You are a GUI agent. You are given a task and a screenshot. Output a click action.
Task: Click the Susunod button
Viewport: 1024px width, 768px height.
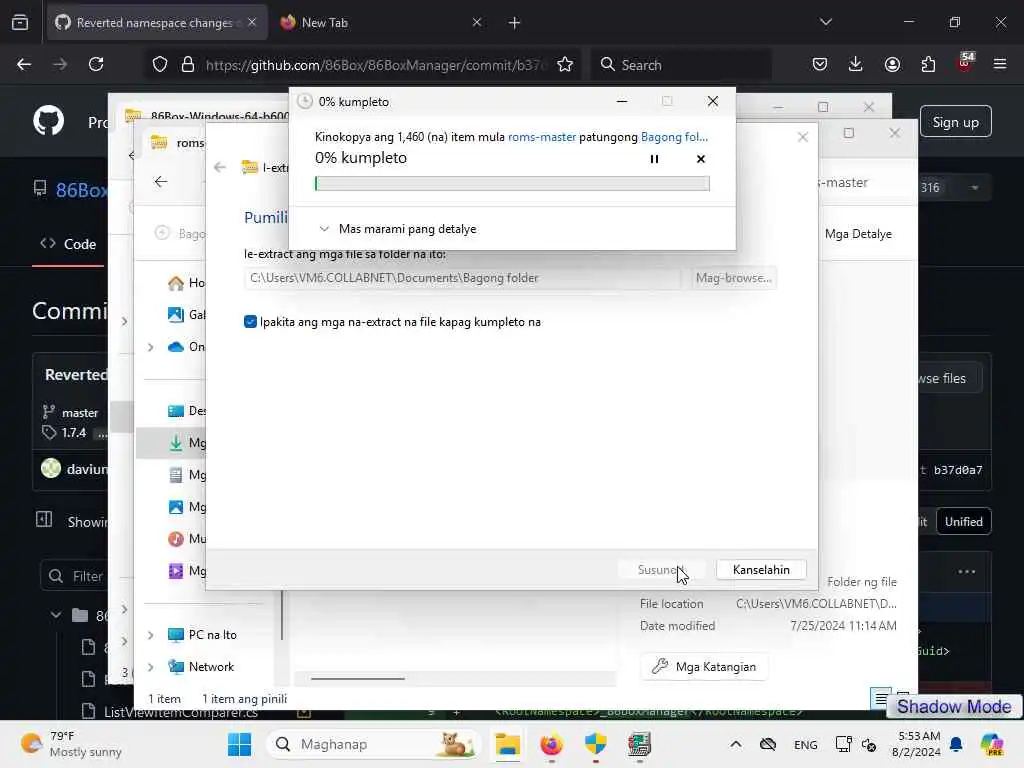pyautogui.click(x=660, y=569)
